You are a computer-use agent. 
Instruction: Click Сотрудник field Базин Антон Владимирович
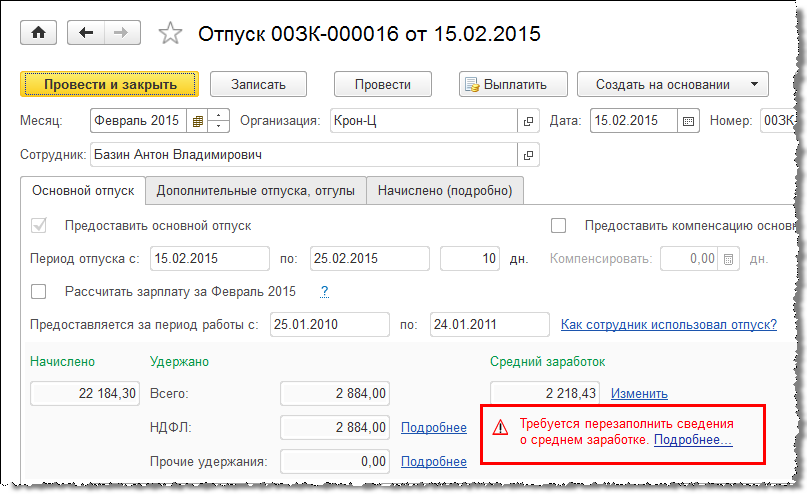click(x=304, y=155)
